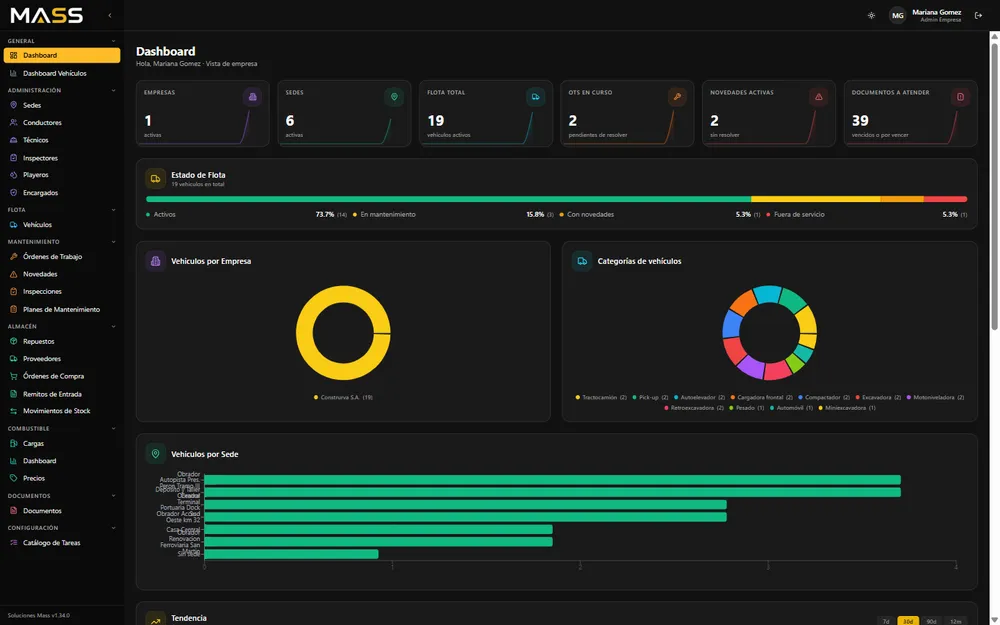Viewport: 1000px width, 625px height.
Task: Click the Vehículos truck icon in sidebar
Action: tap(13, 224)
